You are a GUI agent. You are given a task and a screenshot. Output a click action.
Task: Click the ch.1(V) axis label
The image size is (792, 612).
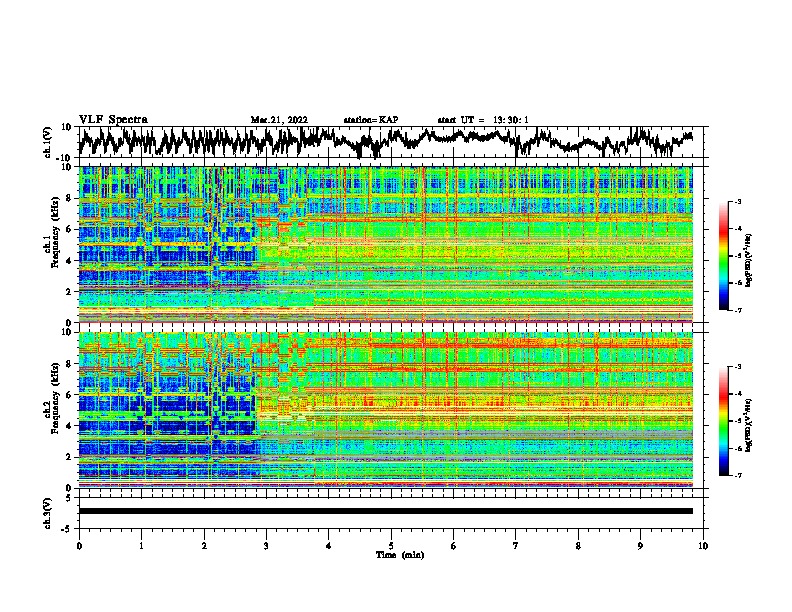47,142
